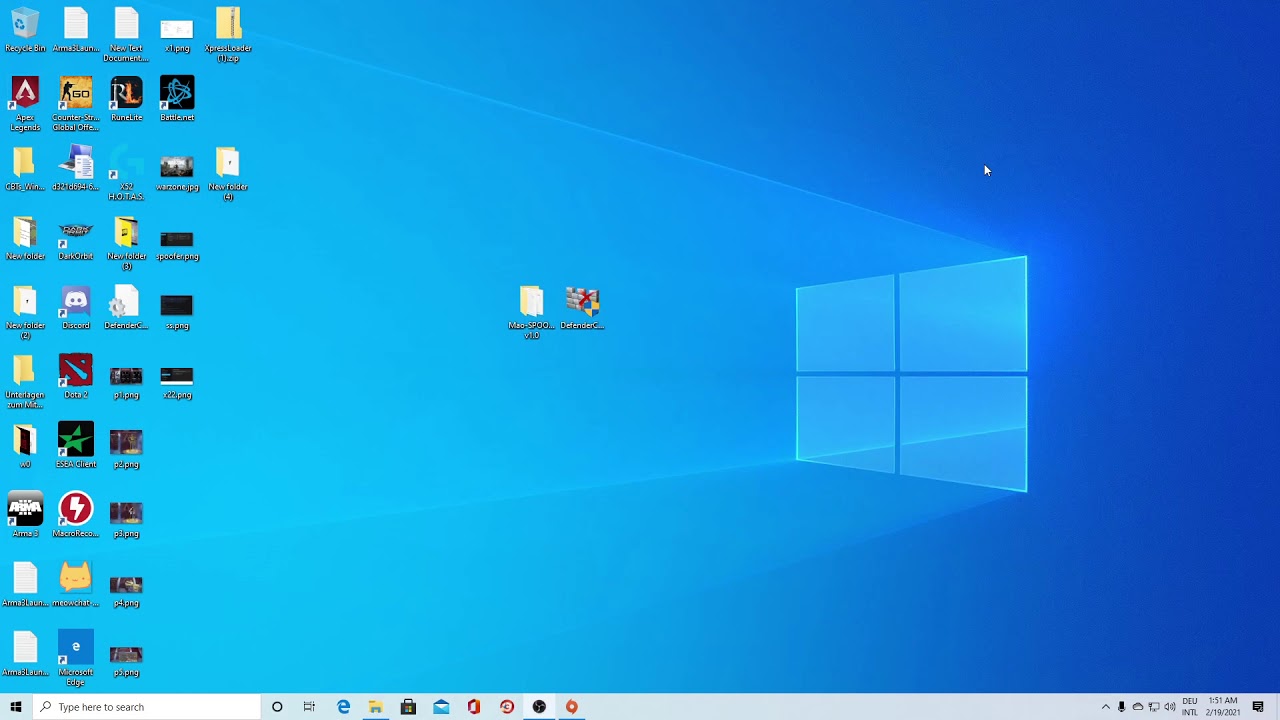Image resolution: width=1280 pixels, height=720 pixels.
Task: Select the MacroRecorder shortcut
Action: (x=76, y=515)
